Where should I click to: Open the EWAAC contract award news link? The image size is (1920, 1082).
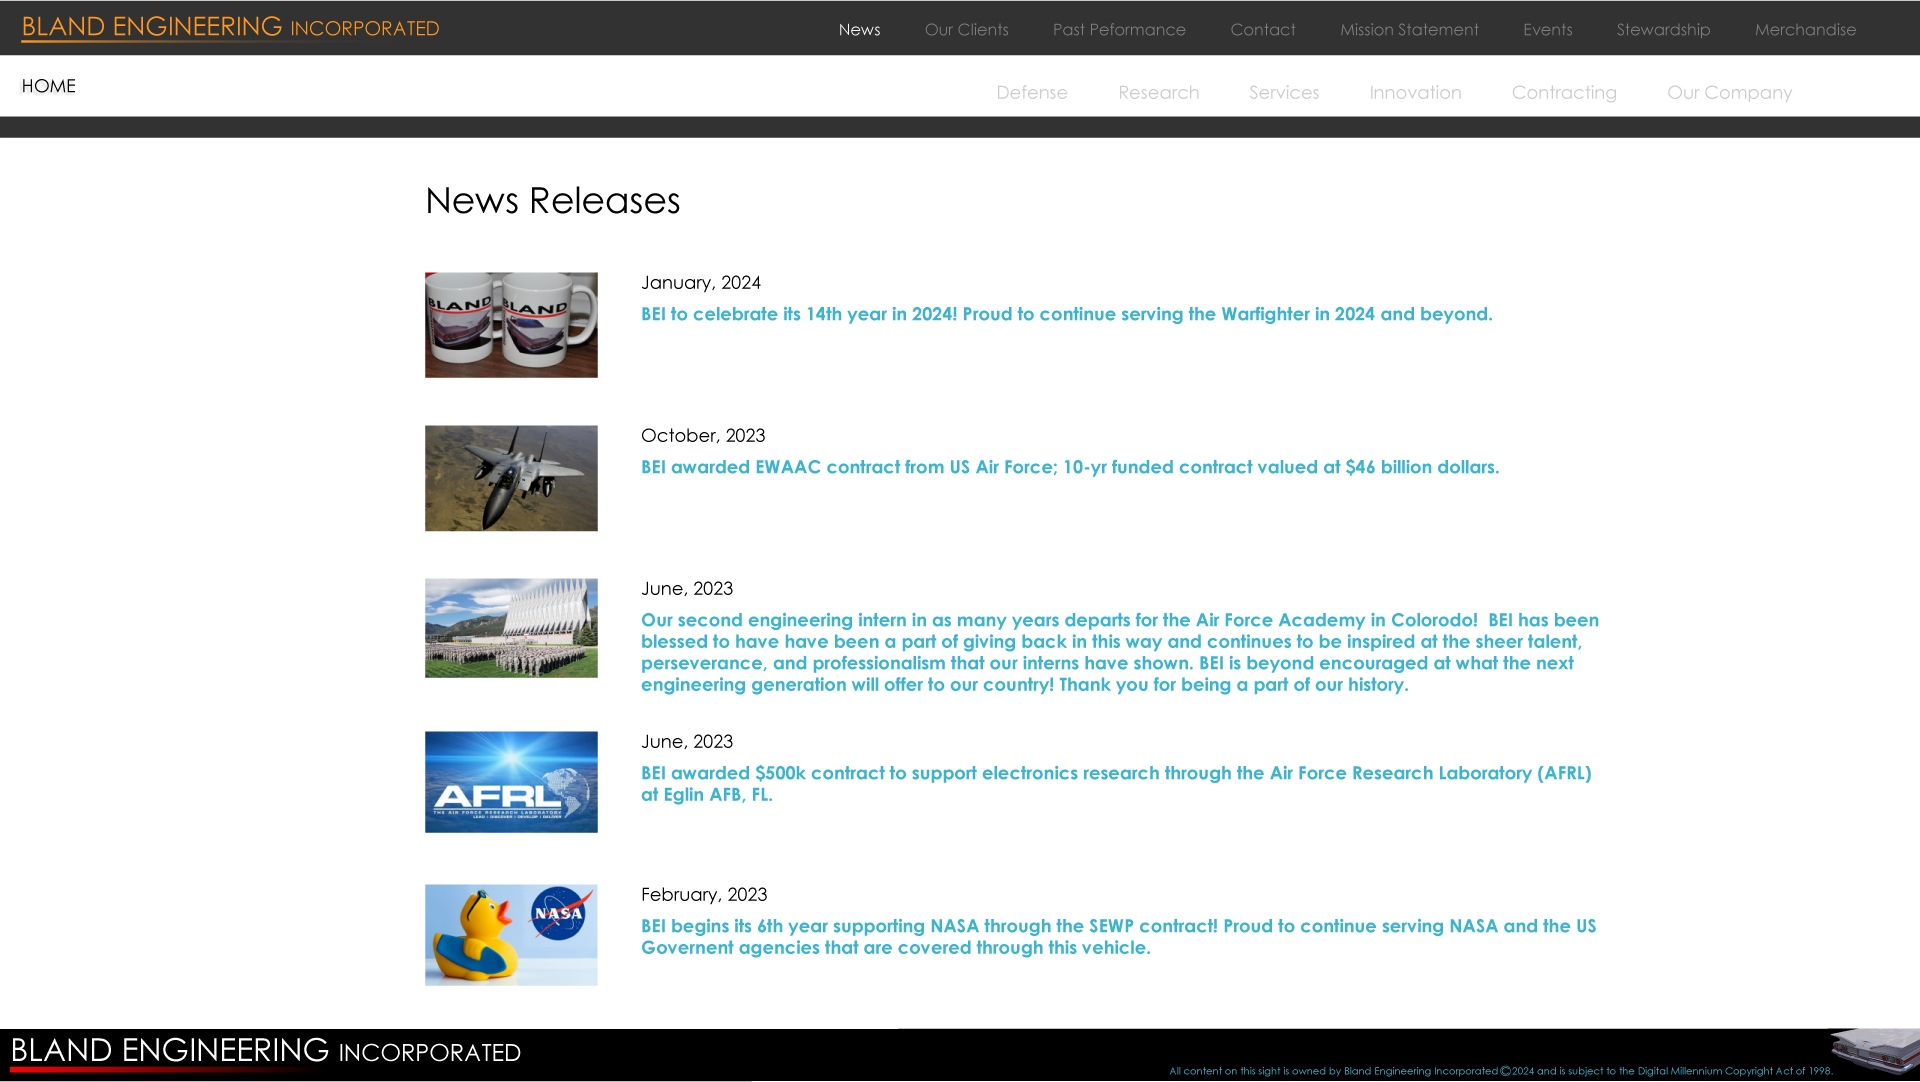(1070, 467)
